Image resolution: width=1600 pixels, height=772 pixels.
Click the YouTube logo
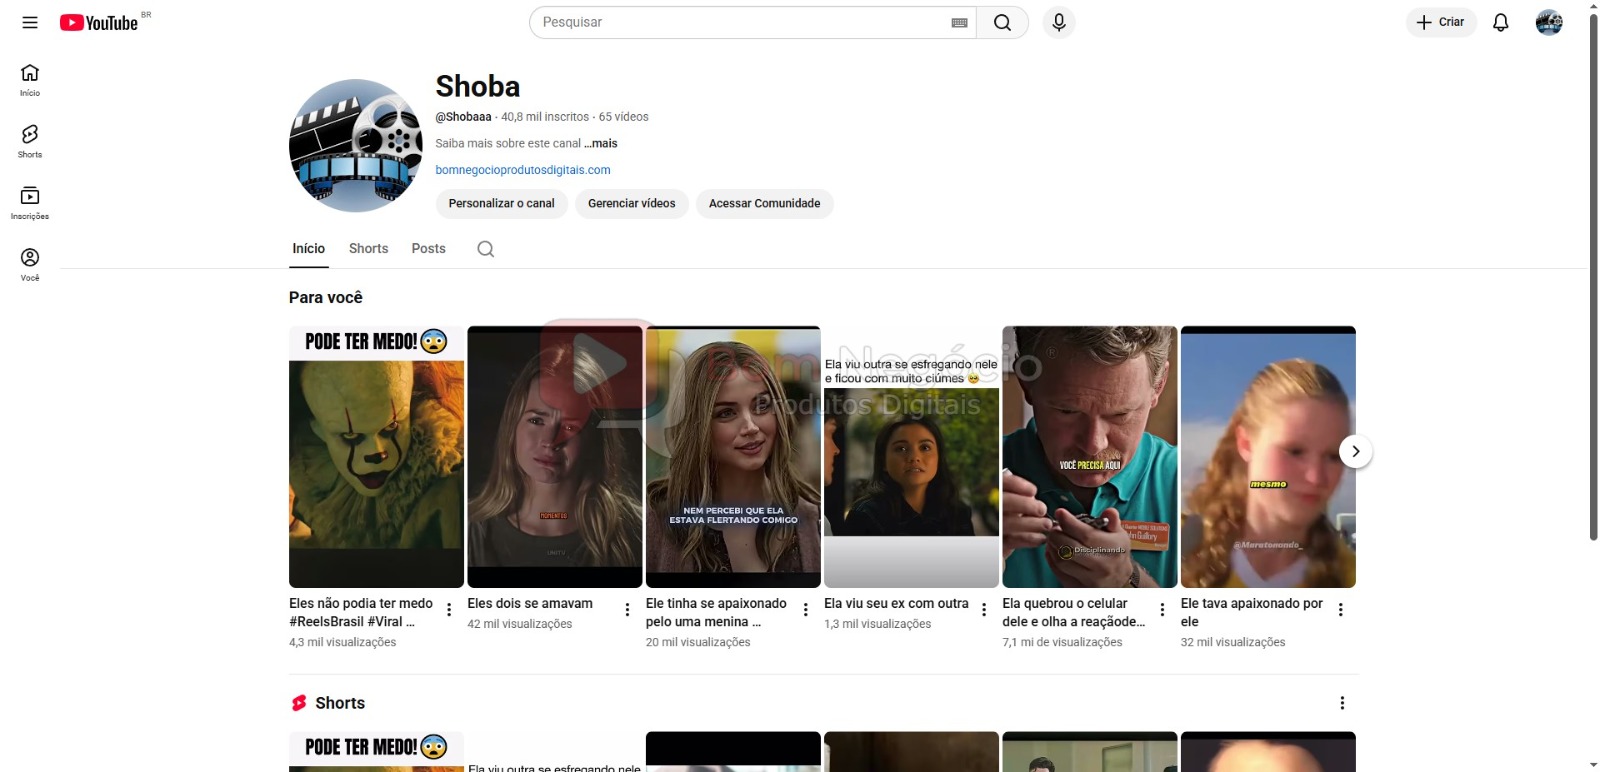pyautogui.click(x=99, y=22)
